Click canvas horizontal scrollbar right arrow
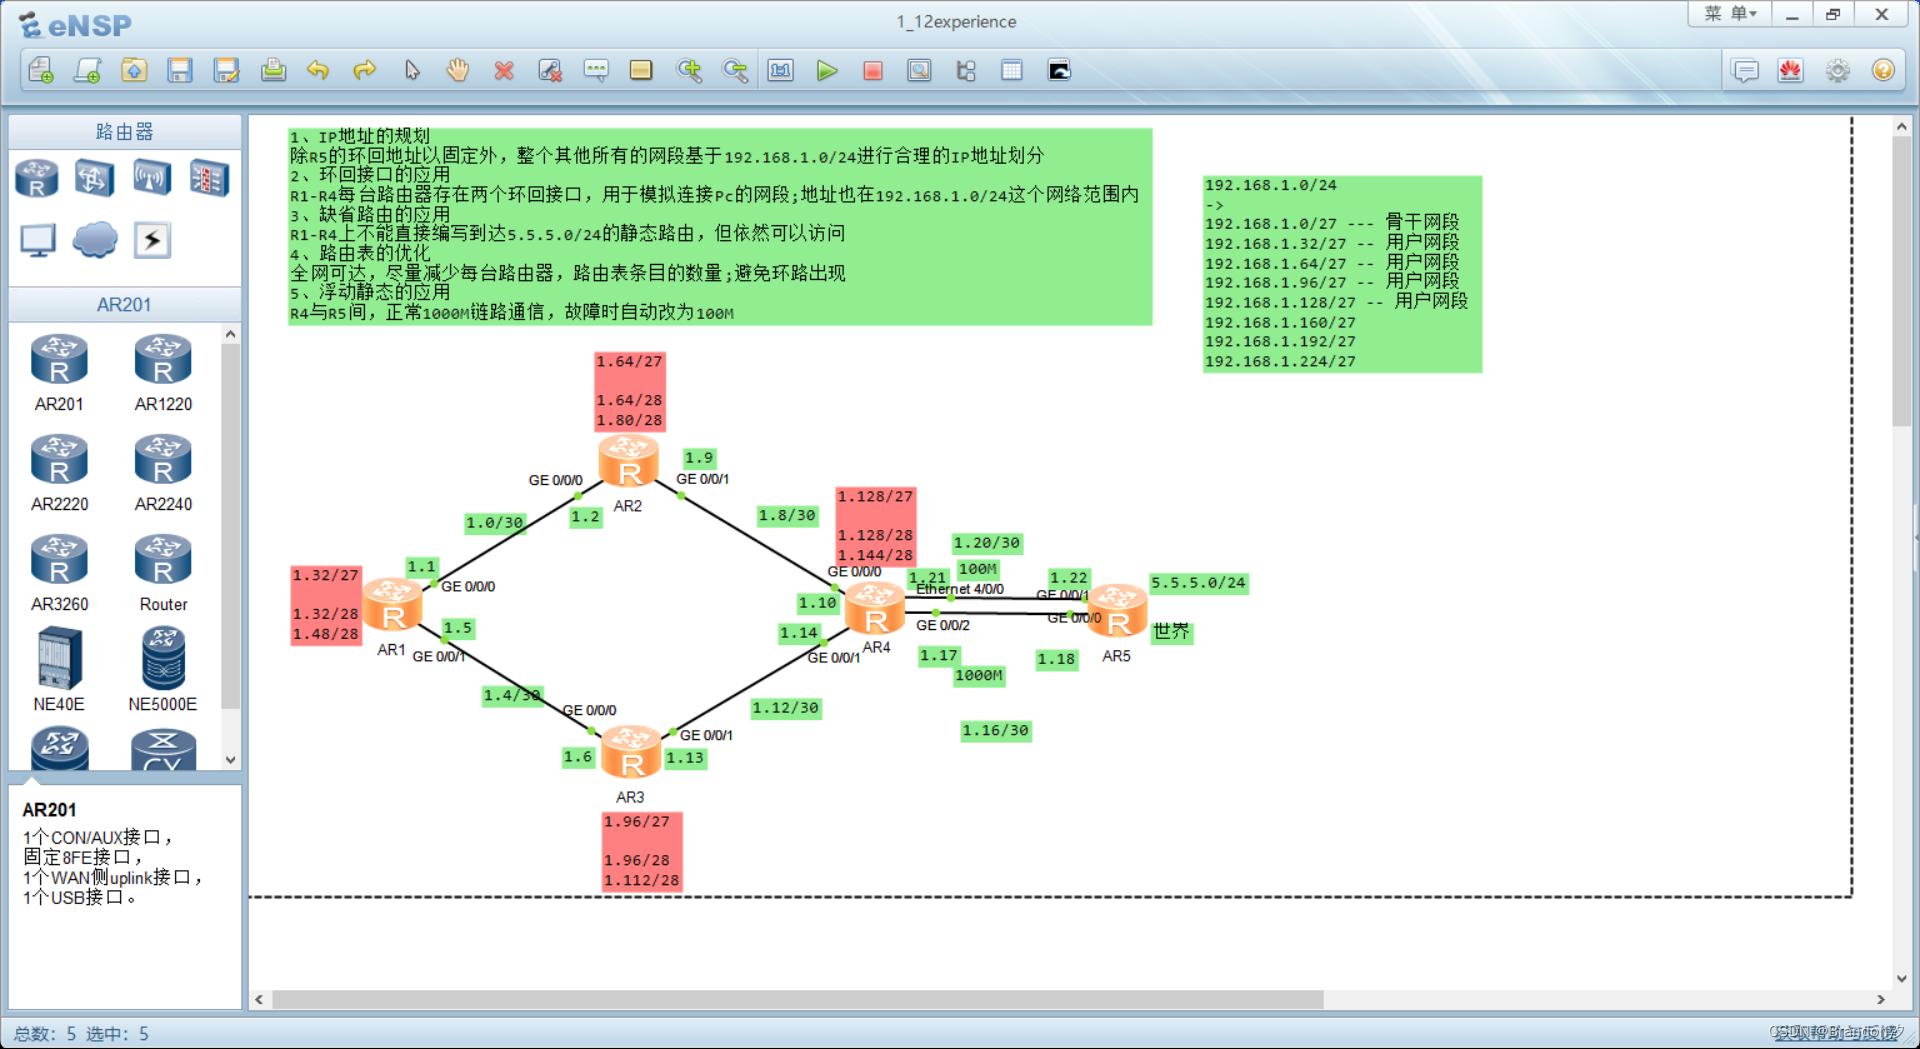The image size is (1920, 1049). 1881,999
